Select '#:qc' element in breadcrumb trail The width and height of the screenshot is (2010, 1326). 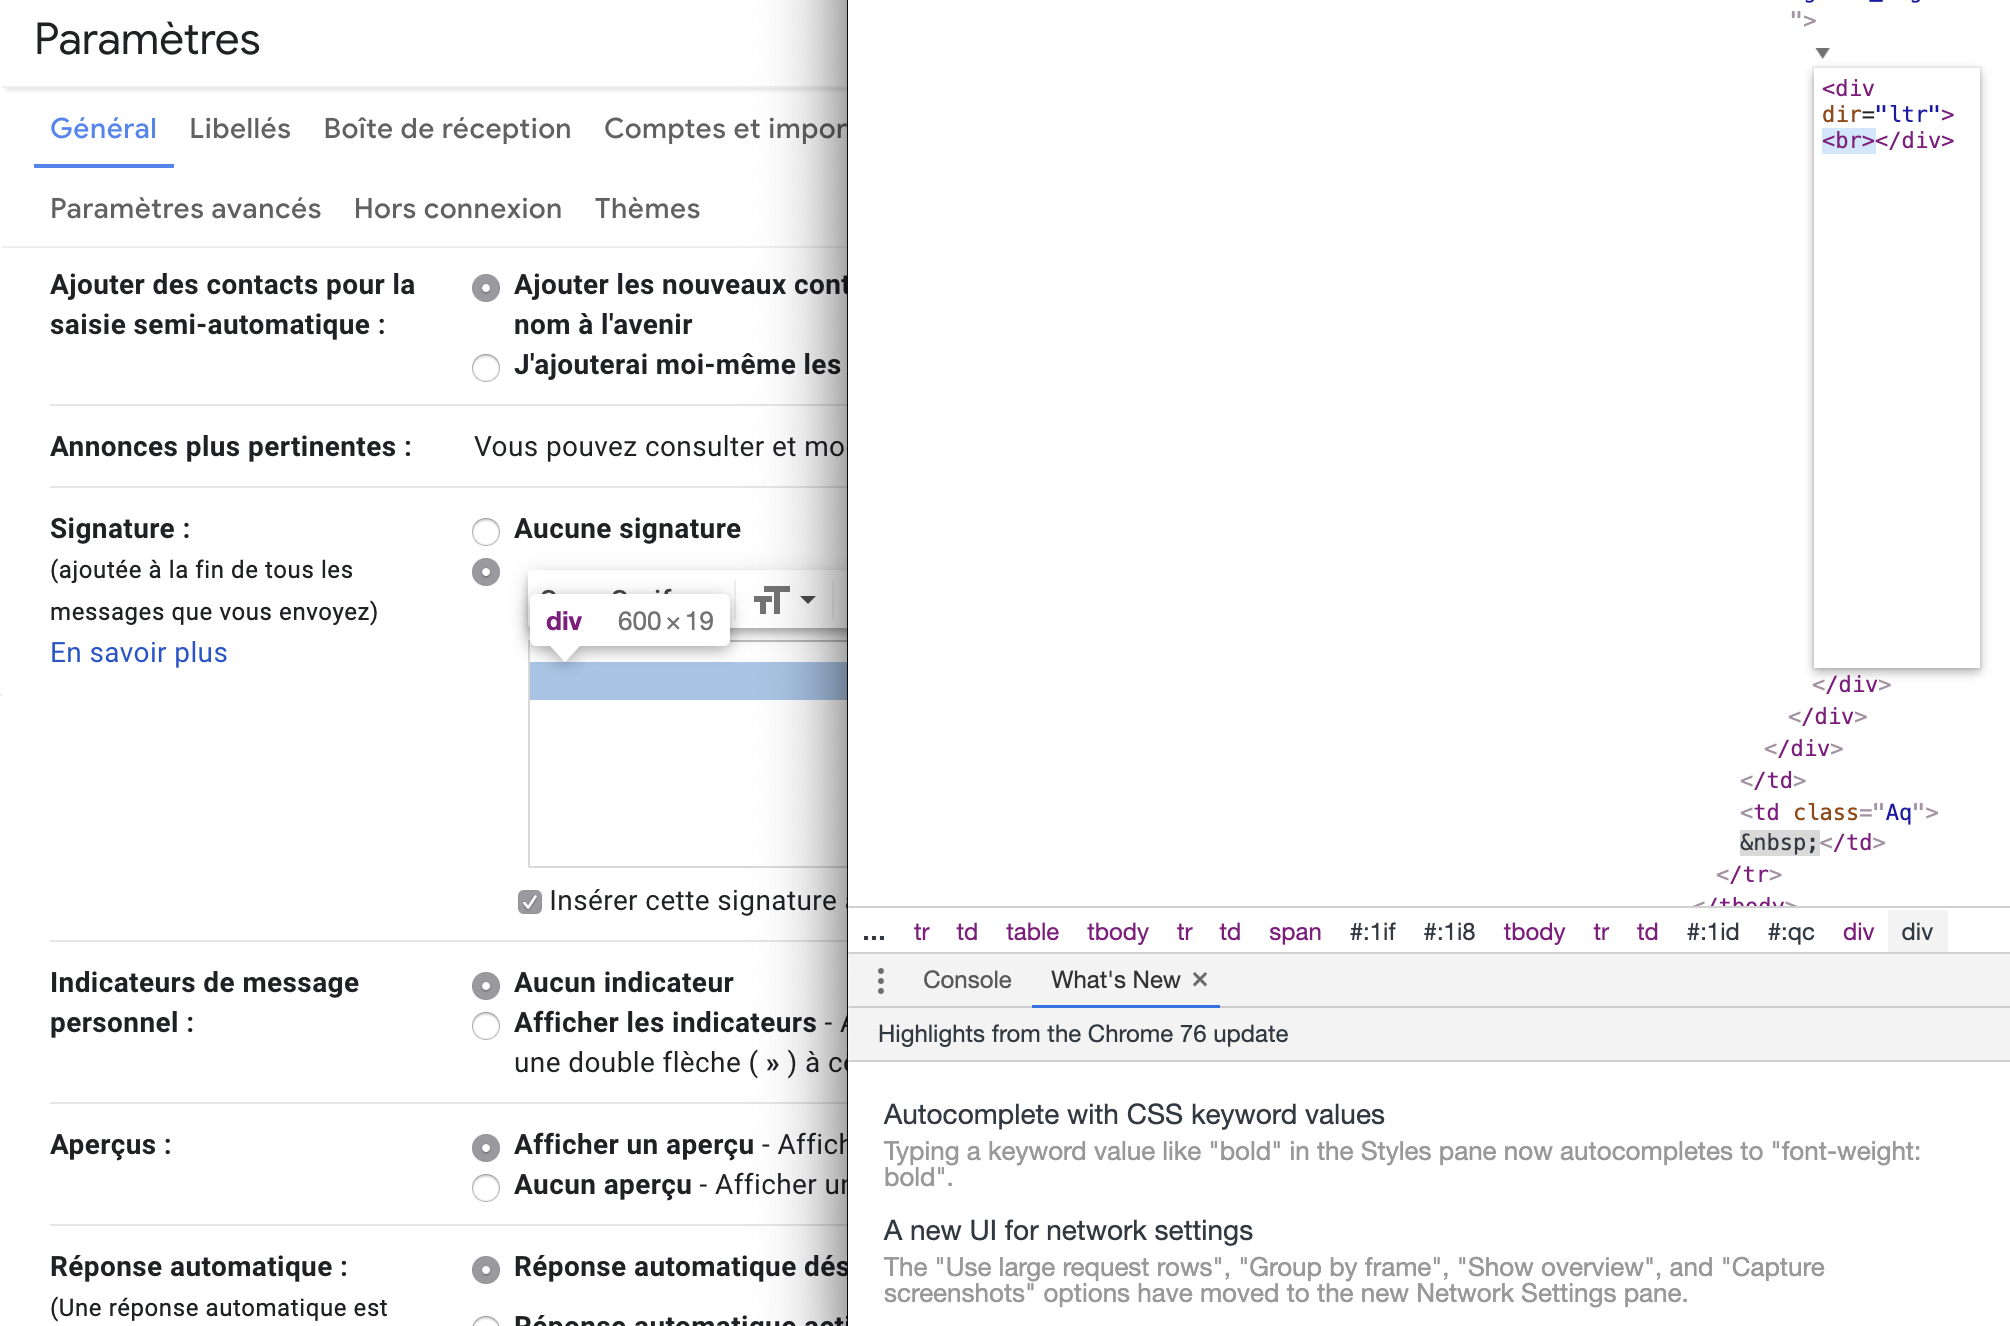1790,932
